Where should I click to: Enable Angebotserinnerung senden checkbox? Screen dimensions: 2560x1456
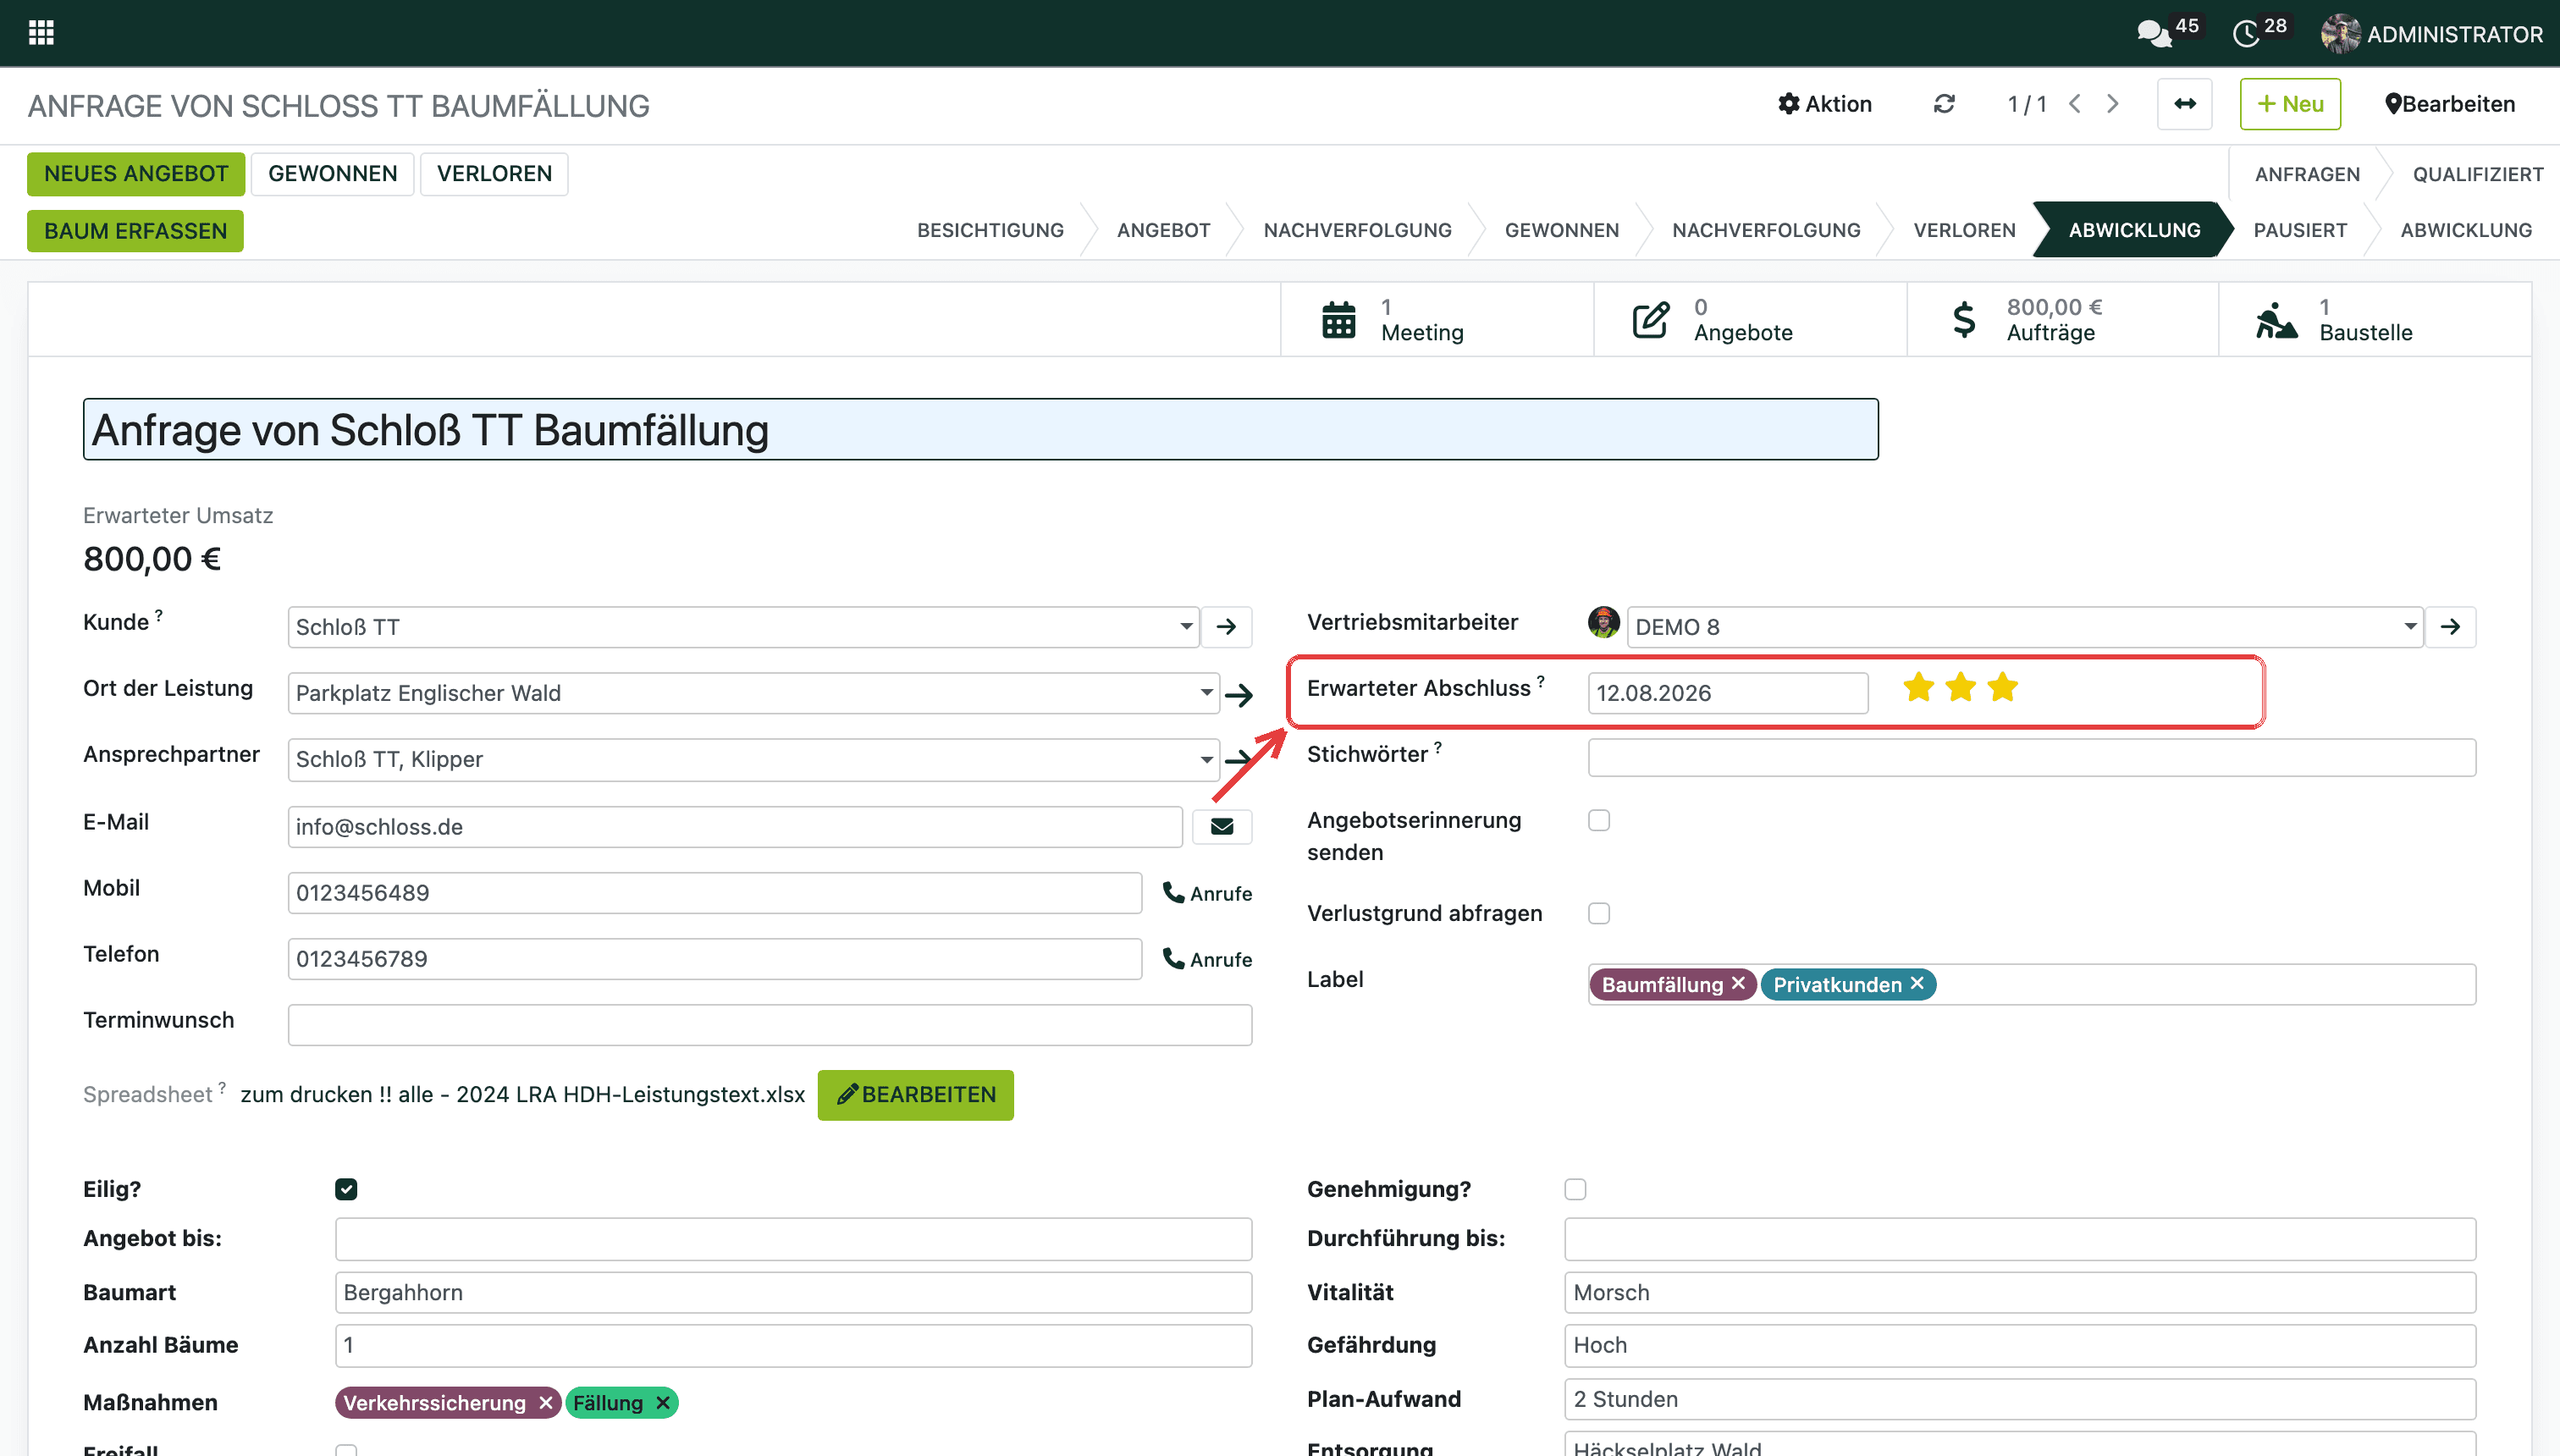(1599, 821)
